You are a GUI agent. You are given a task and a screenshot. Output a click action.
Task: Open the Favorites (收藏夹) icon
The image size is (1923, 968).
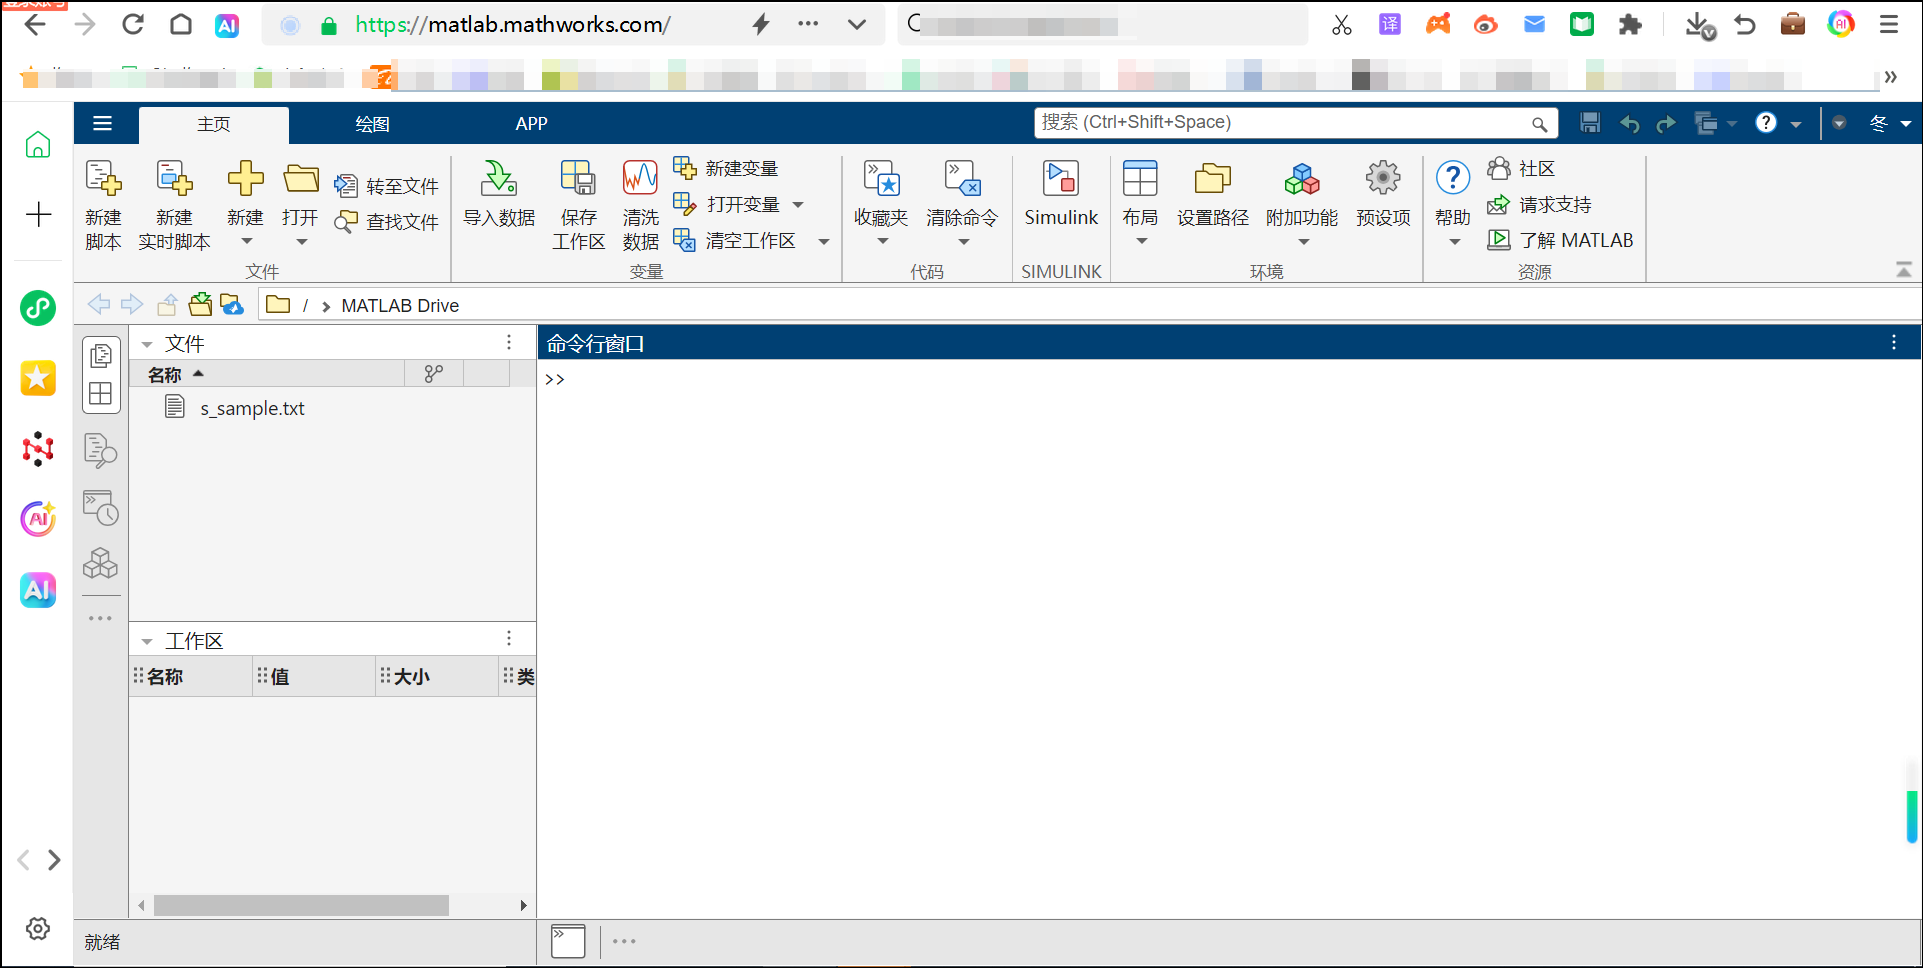point(881,179)
